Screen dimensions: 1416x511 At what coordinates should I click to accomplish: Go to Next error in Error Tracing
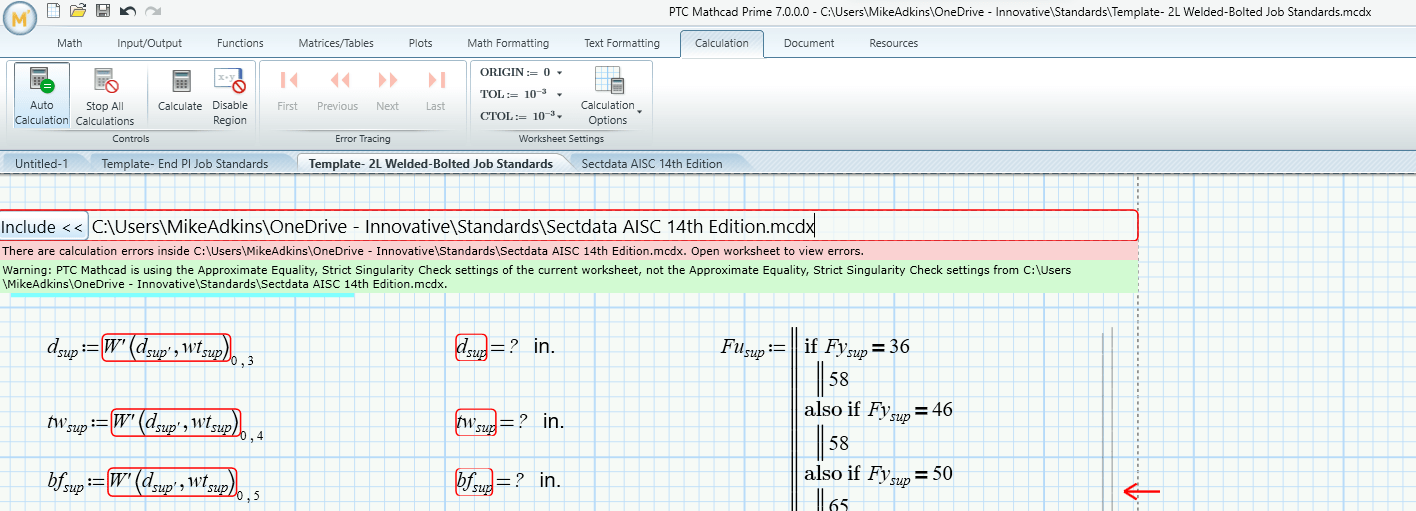click(x=388, y=90)
